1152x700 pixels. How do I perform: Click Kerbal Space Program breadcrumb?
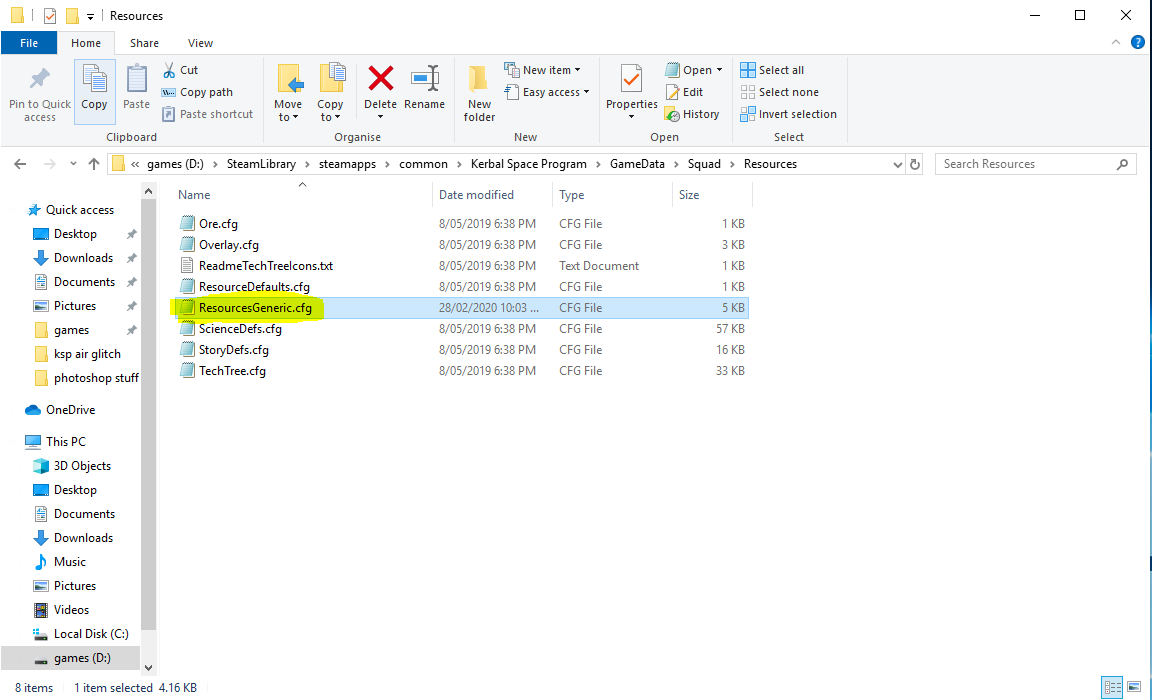pyautogui.click(x=528, y=164)
